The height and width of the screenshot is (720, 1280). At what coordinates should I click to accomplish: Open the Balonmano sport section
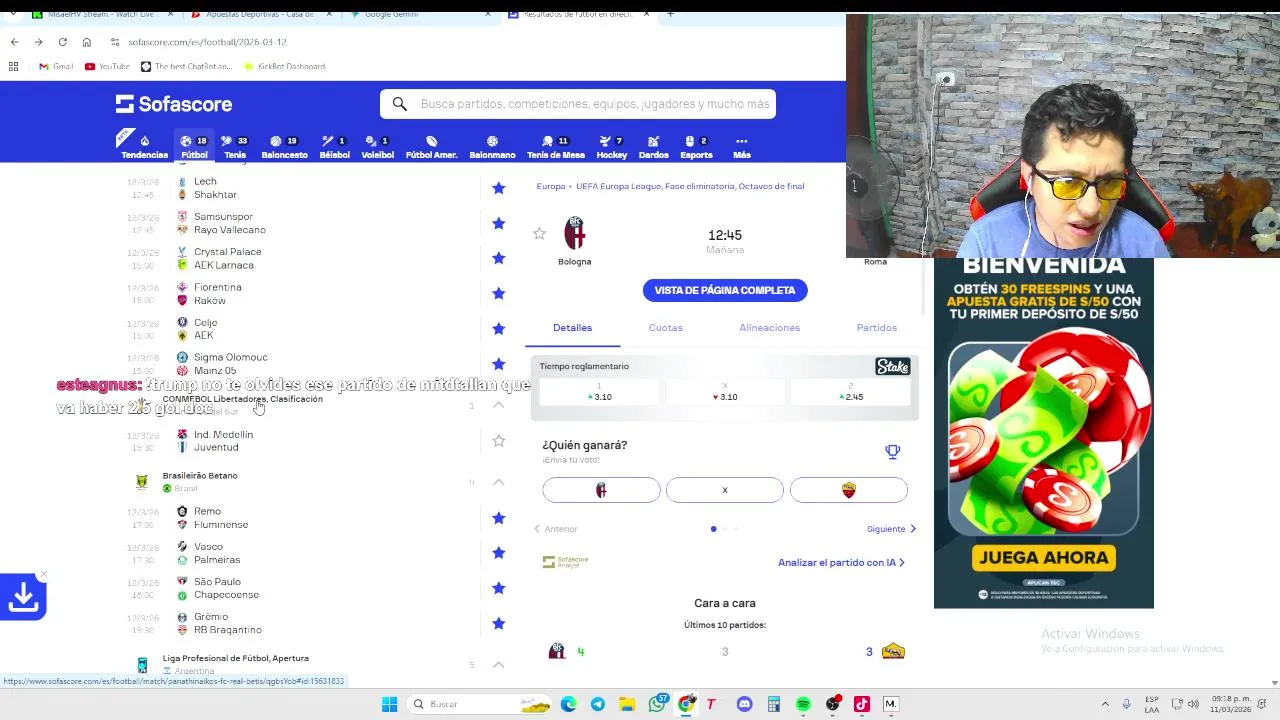click(x=492, y=147)
